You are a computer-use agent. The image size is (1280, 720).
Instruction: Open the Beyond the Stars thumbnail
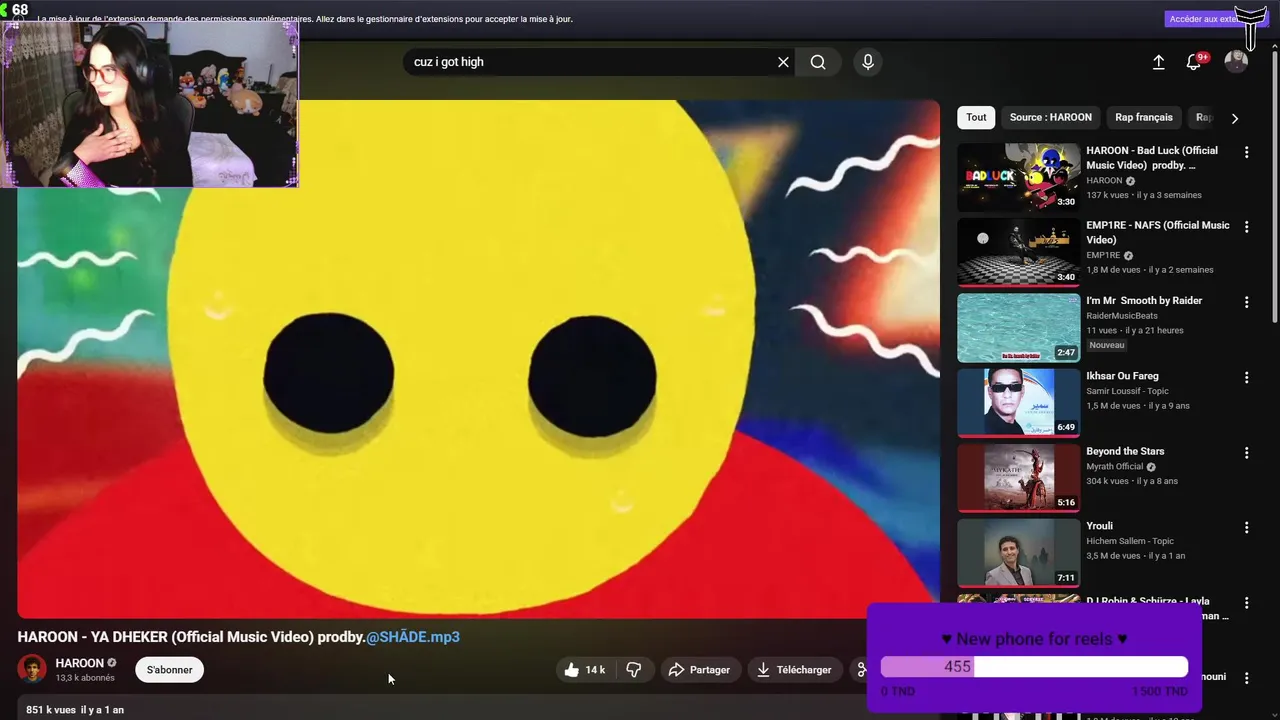pos(1018,477)
